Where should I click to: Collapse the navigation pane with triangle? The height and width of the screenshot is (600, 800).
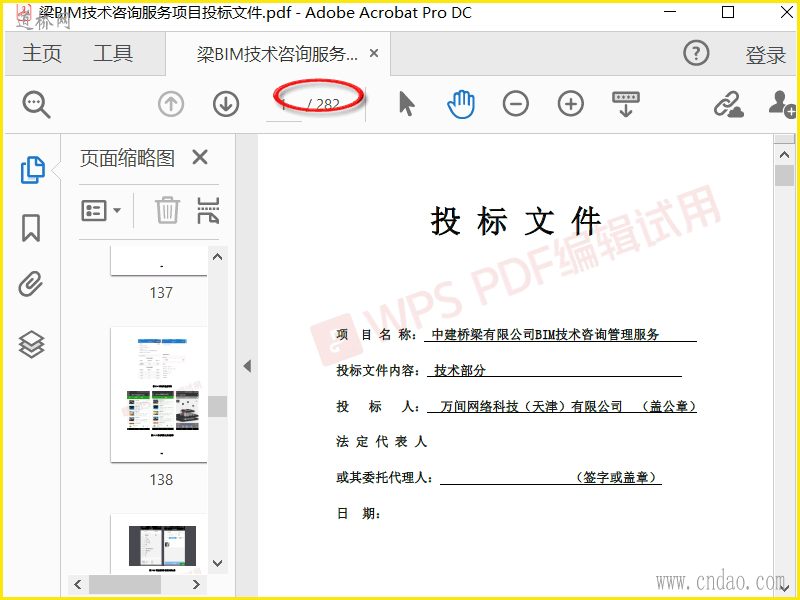pos(247,366)
